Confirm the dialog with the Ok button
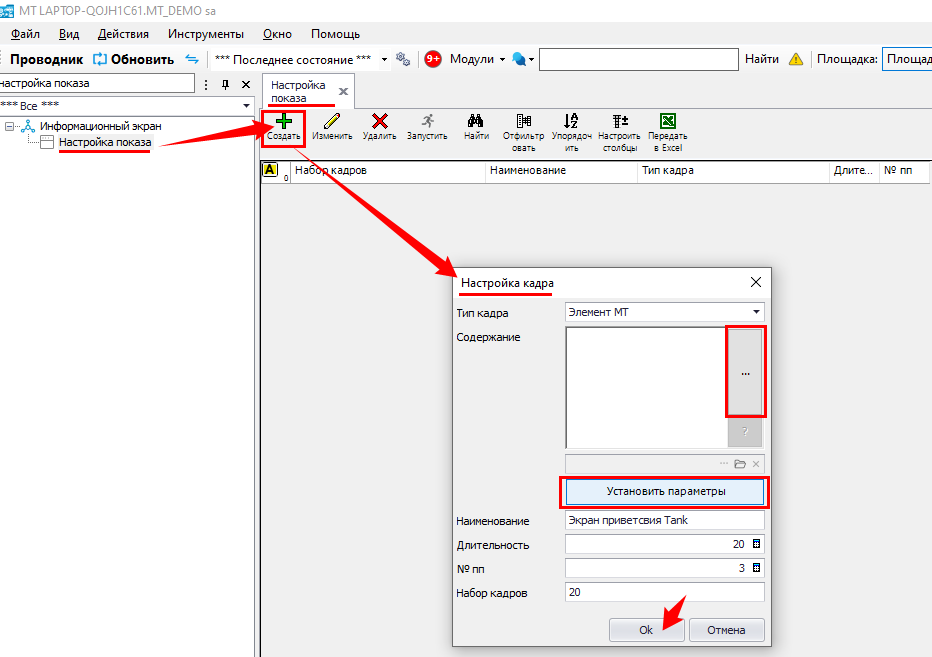Image resolution: width=932 pixels, height=657 pixels. (x=646, y=630)
